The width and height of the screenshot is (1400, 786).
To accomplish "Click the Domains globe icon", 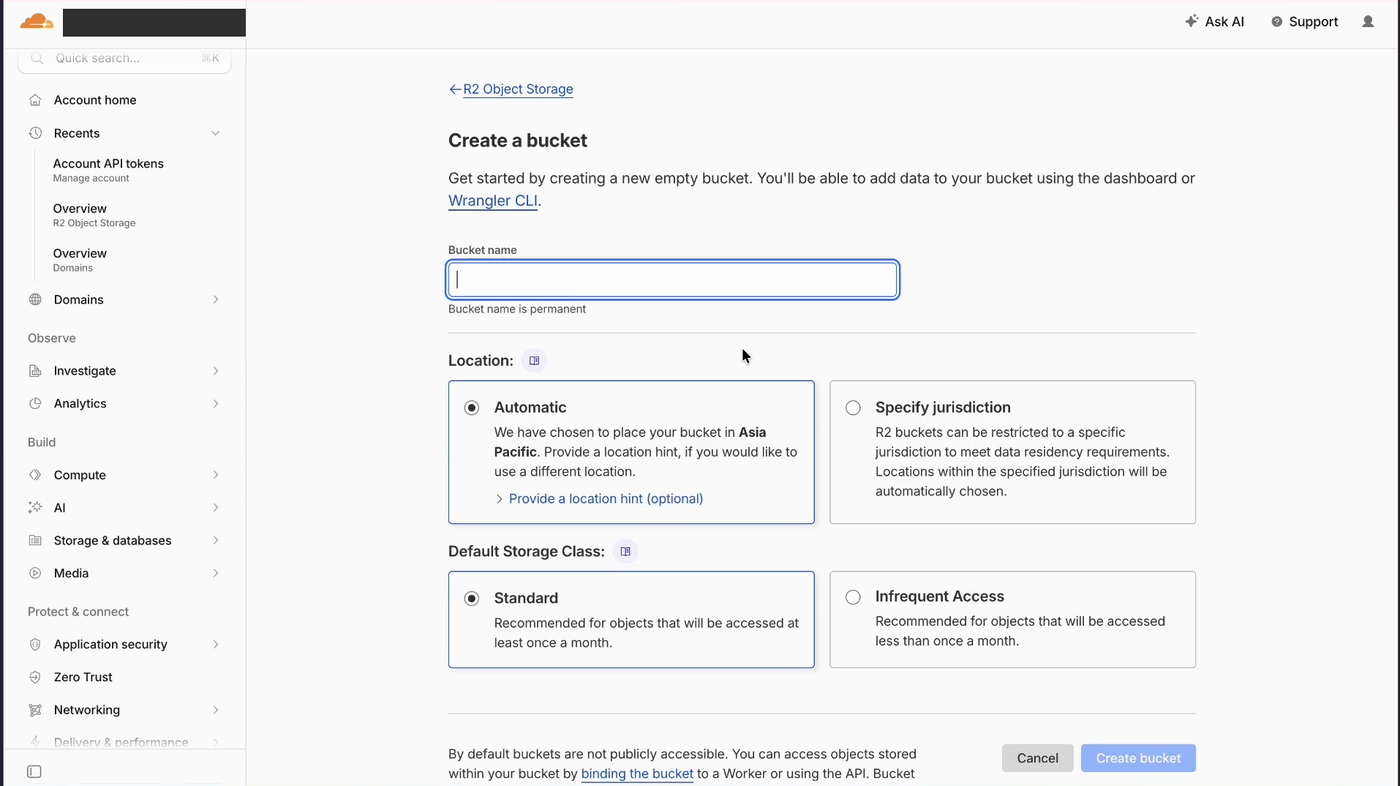I will click(x=35, y=300).
